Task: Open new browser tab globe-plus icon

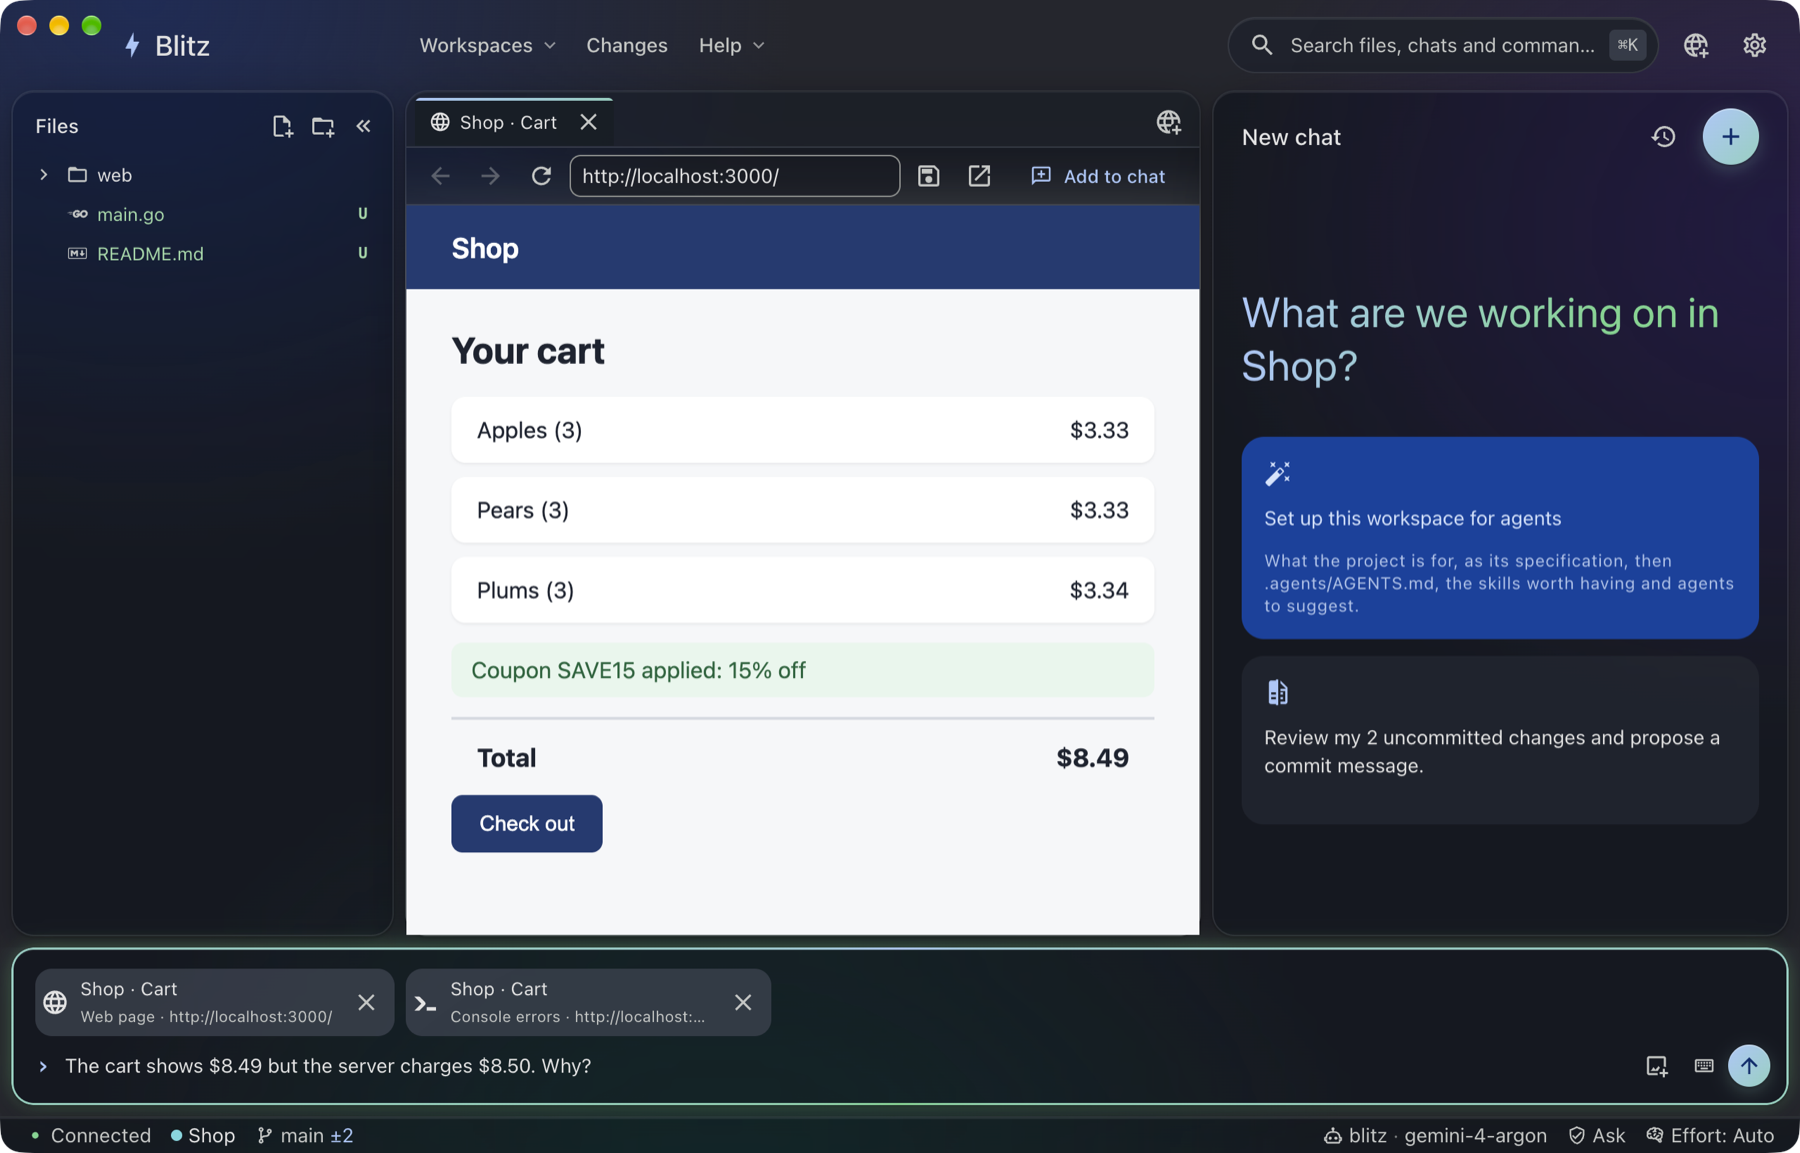Action: point(1168,122)
